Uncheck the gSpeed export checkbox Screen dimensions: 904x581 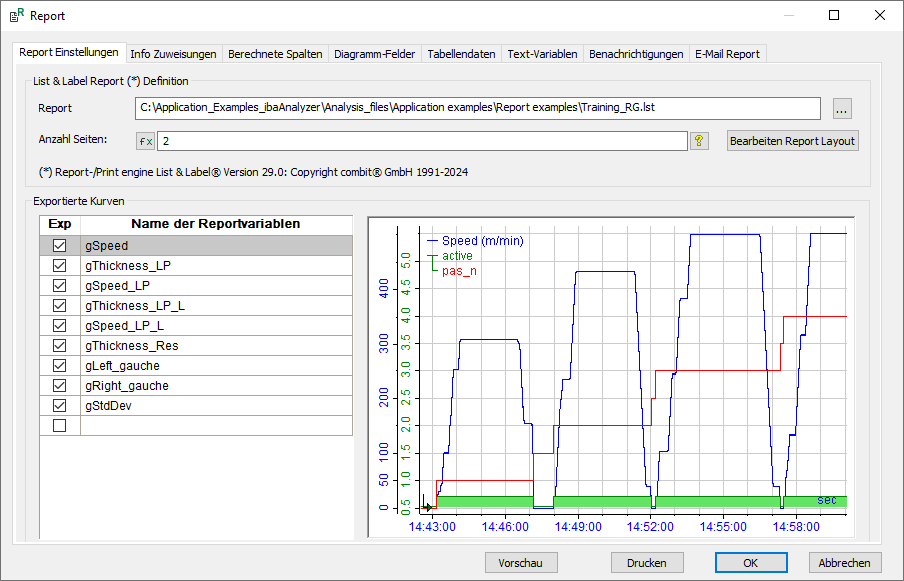(x=59, y=246)
